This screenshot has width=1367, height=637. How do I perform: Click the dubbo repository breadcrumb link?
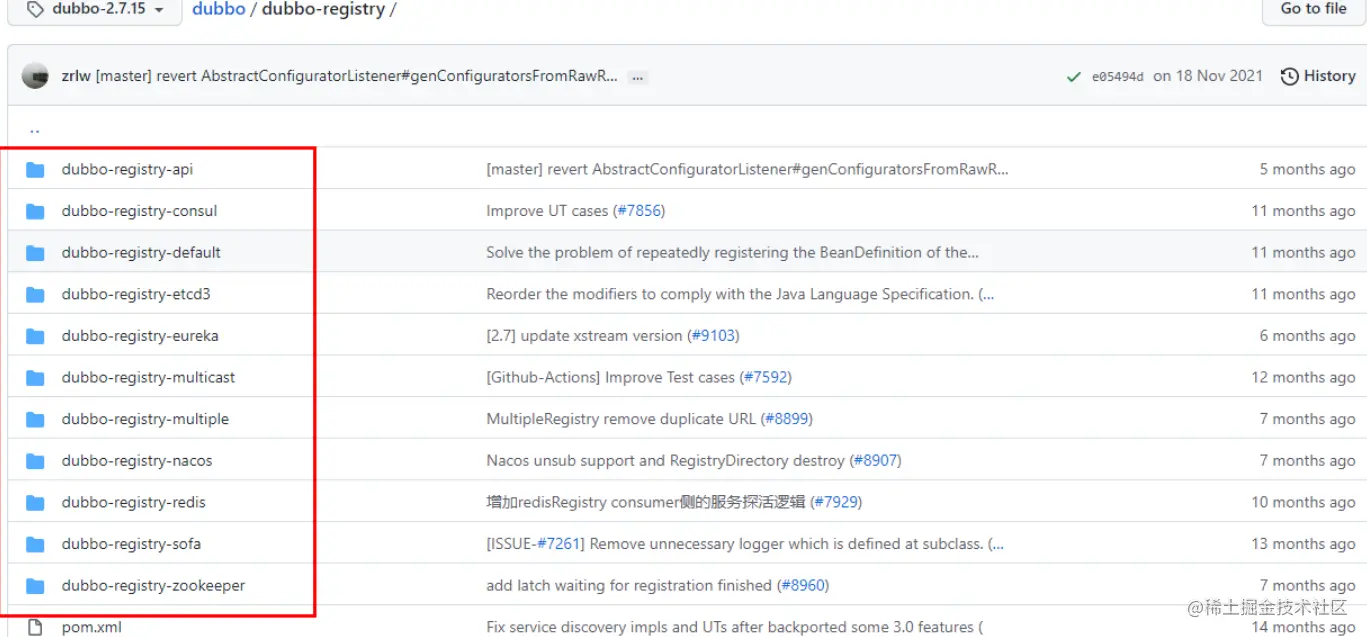point(219,9)
